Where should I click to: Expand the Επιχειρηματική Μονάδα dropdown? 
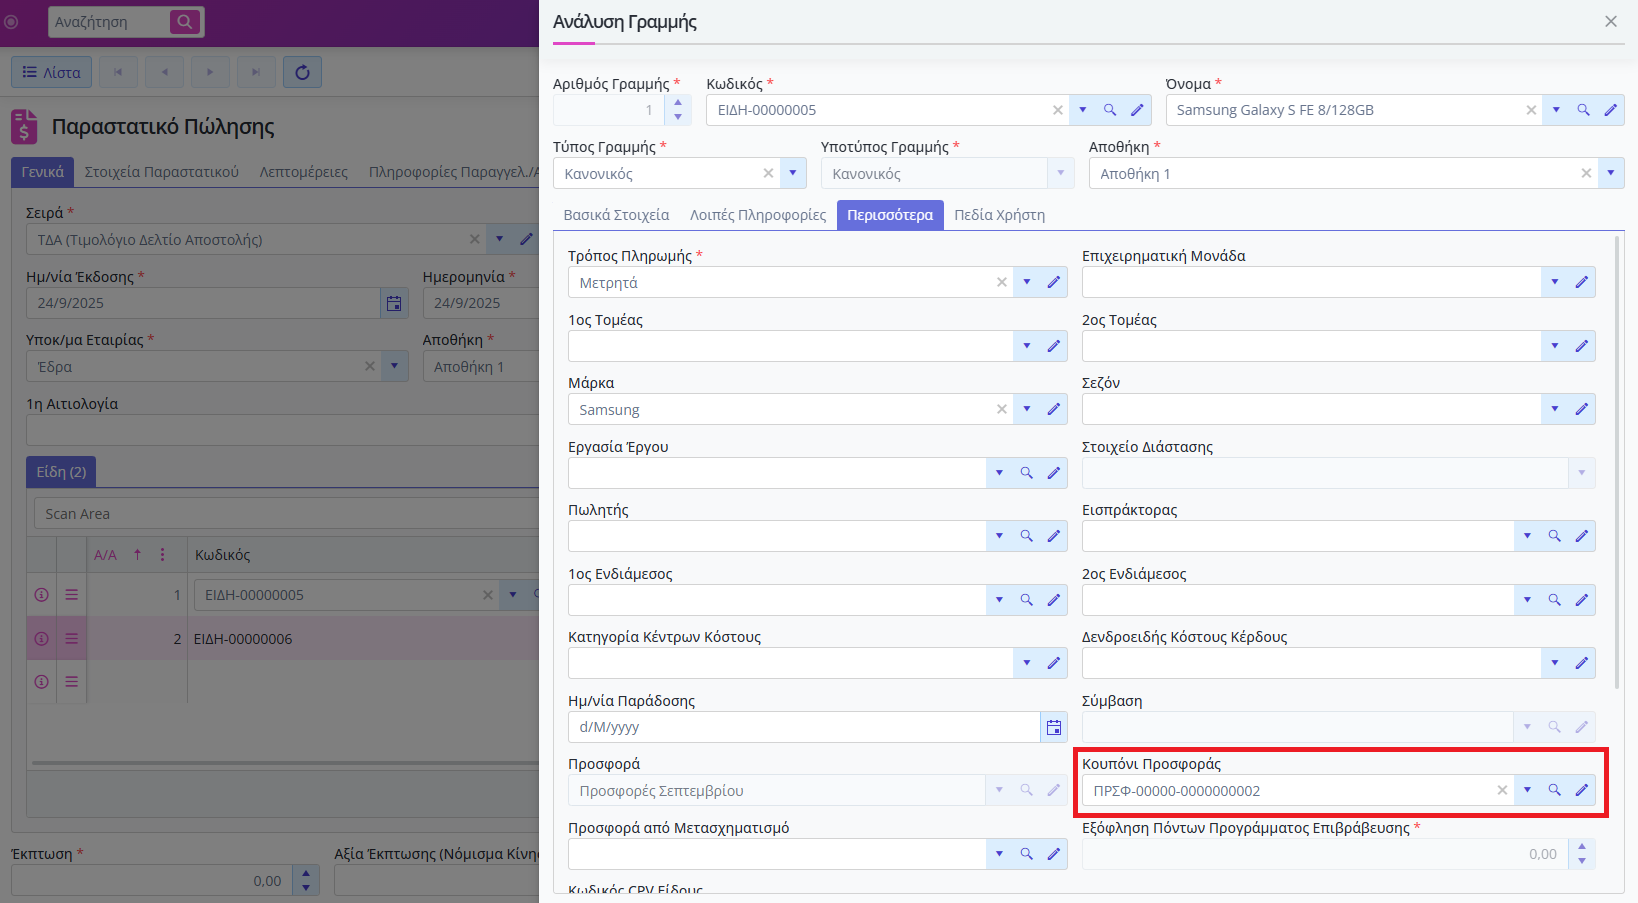[1554, 283]
